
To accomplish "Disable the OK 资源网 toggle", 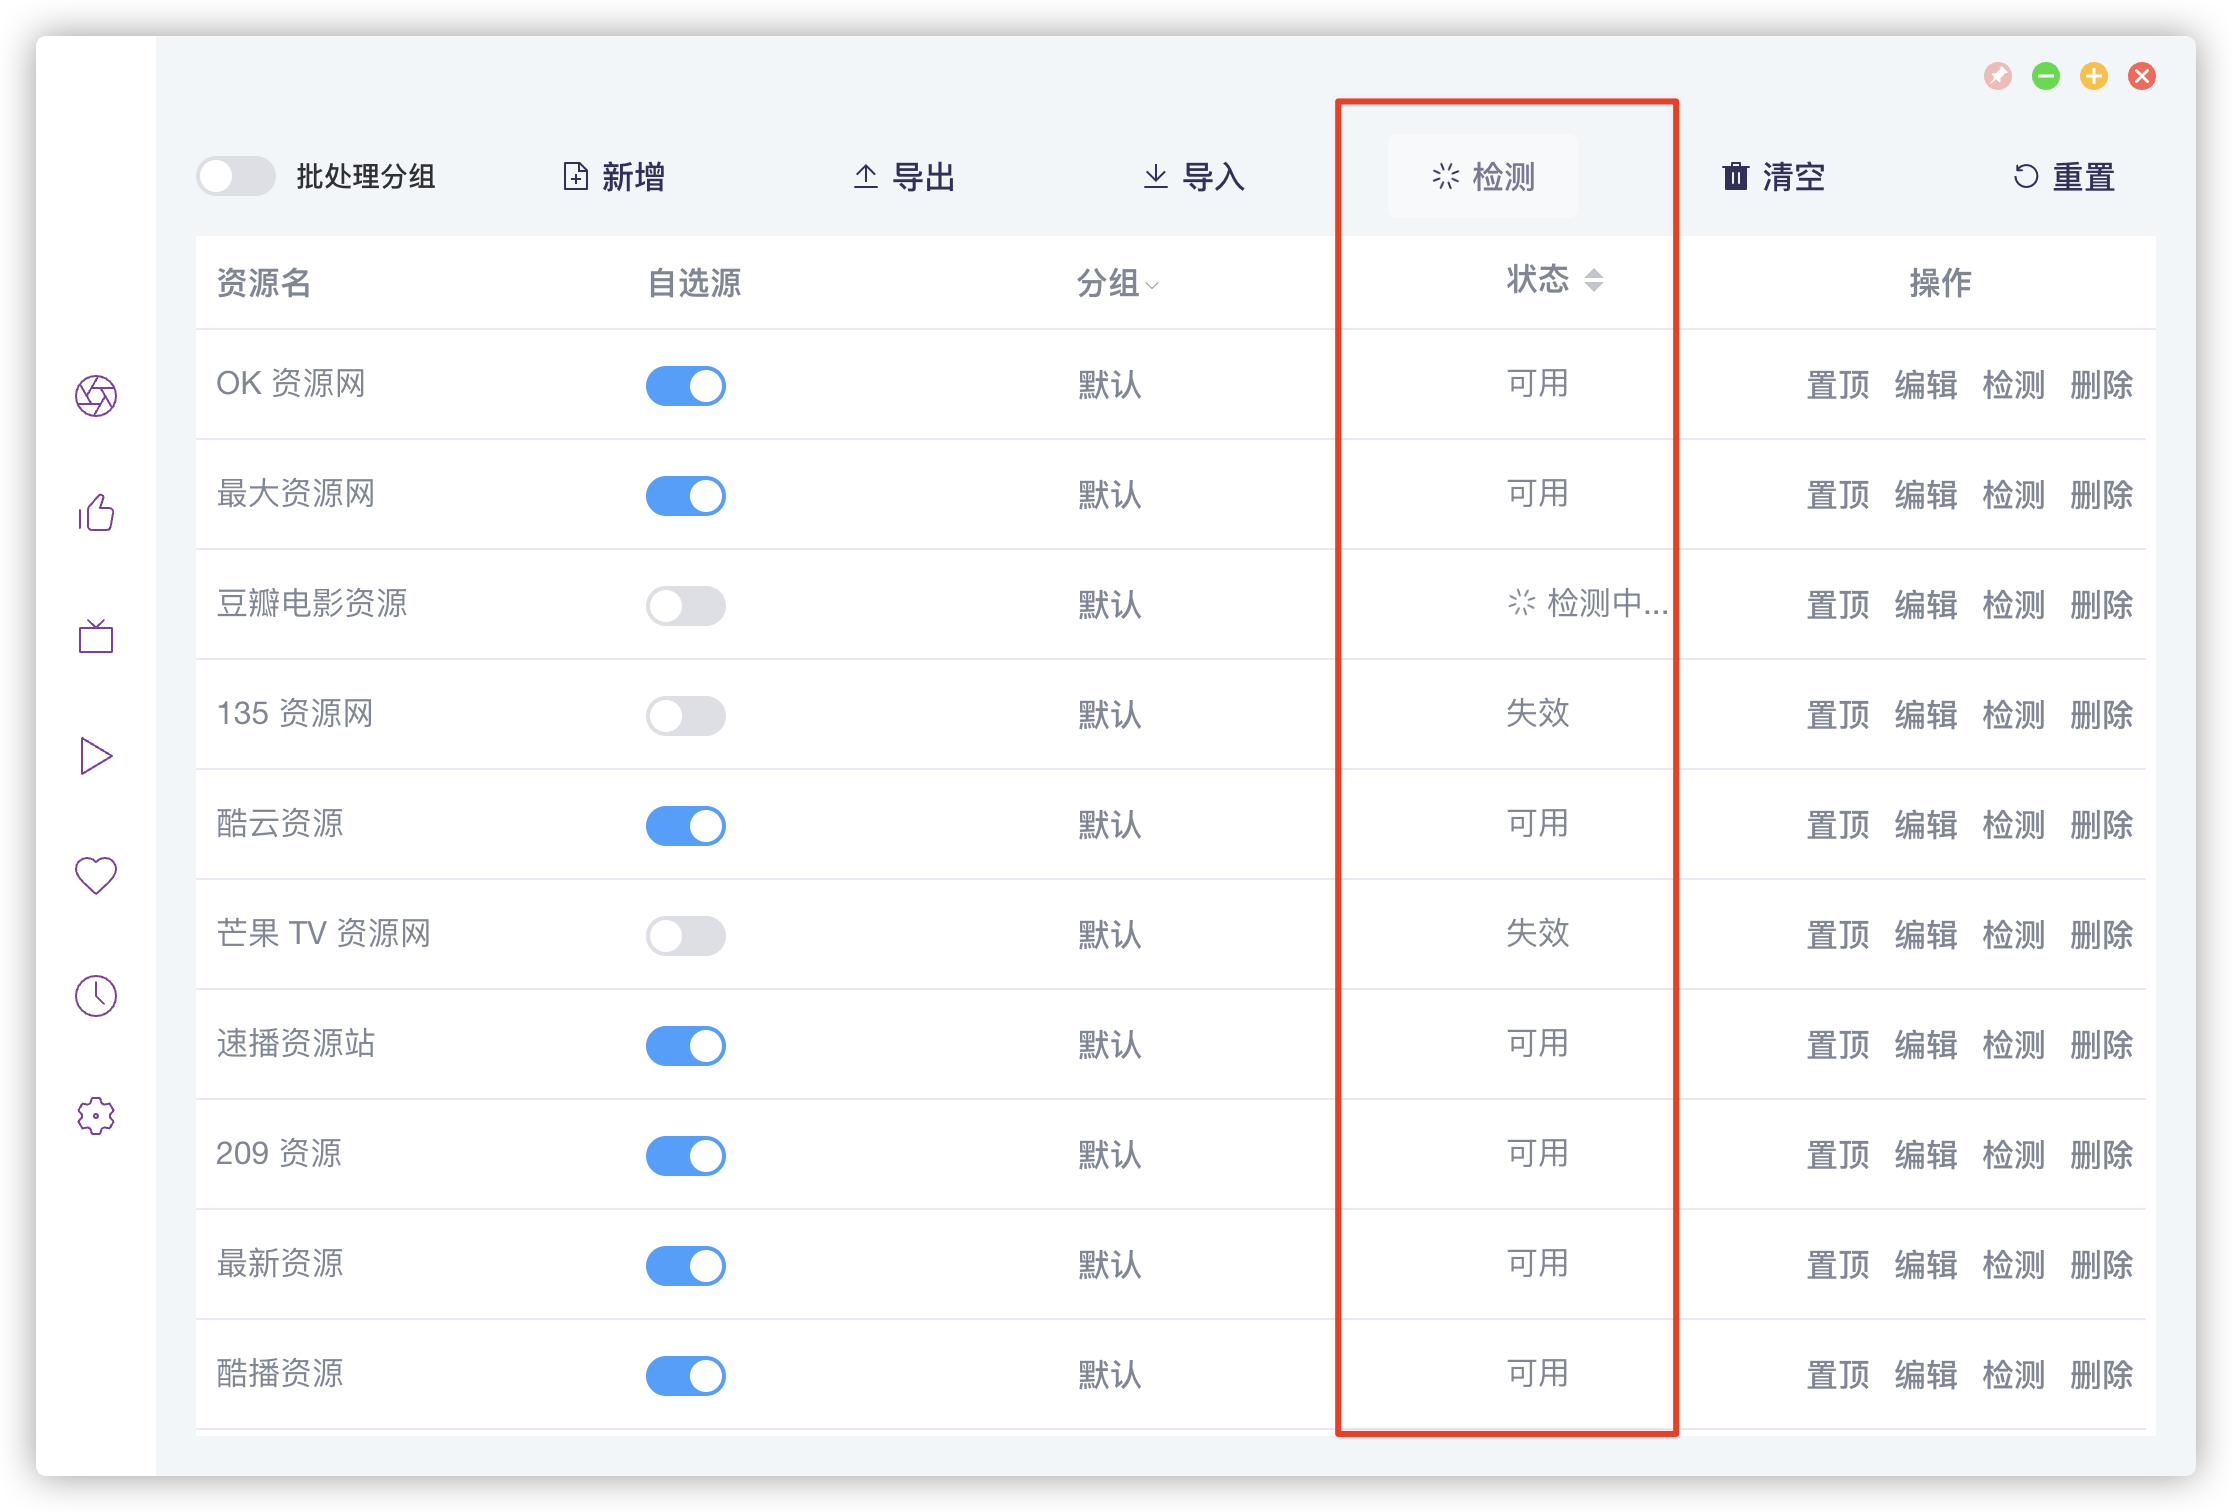I will (x=686, y=386).
